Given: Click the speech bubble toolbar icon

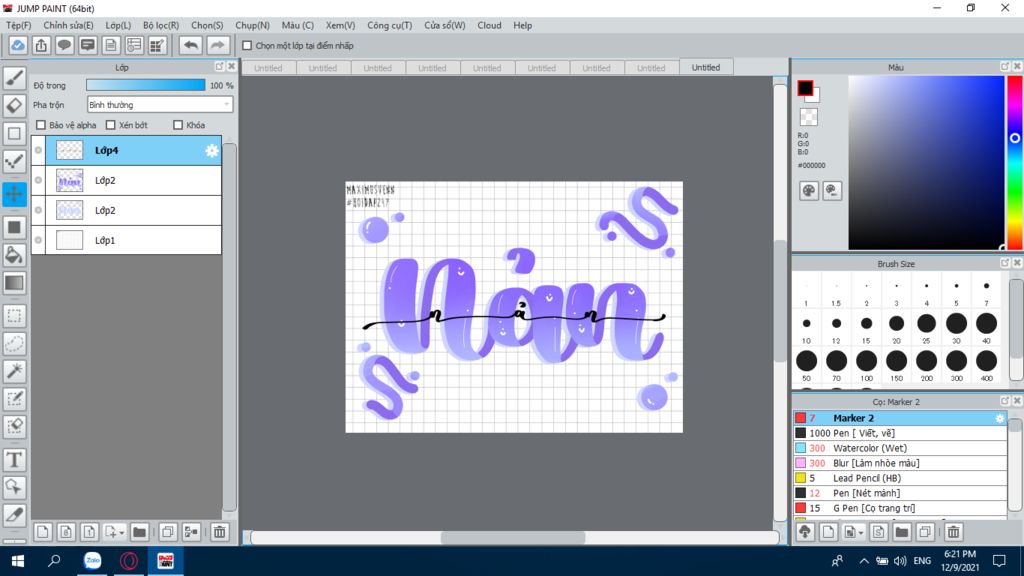Looking at the screenshot, I should [x=64, y=46].
